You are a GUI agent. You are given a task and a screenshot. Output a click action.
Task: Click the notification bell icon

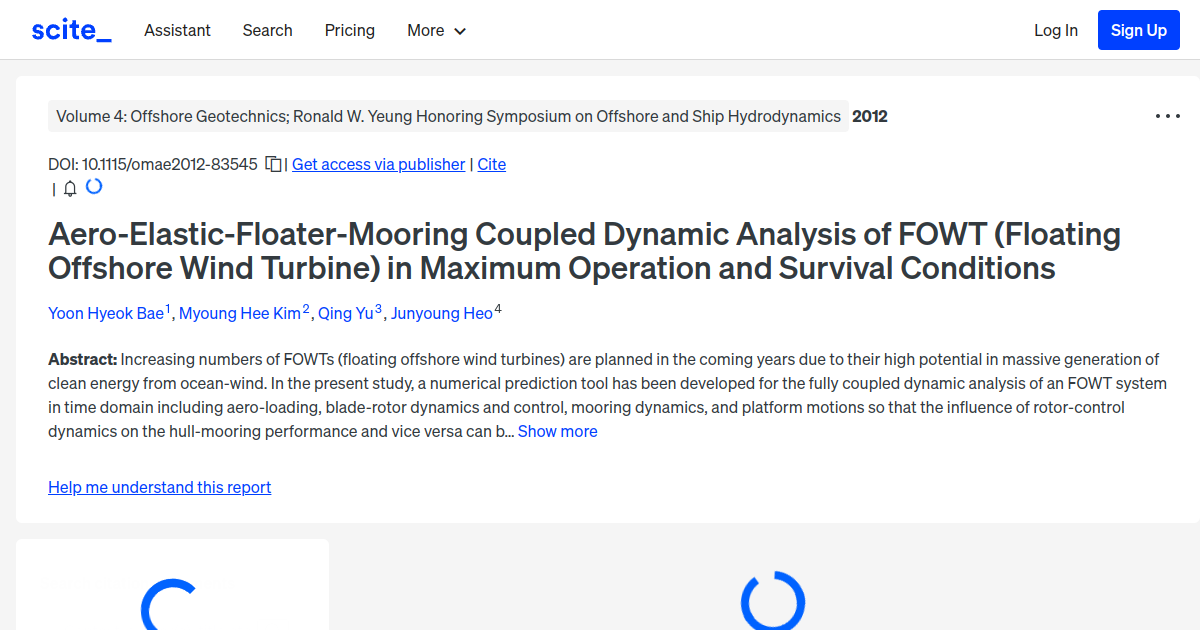69,187
